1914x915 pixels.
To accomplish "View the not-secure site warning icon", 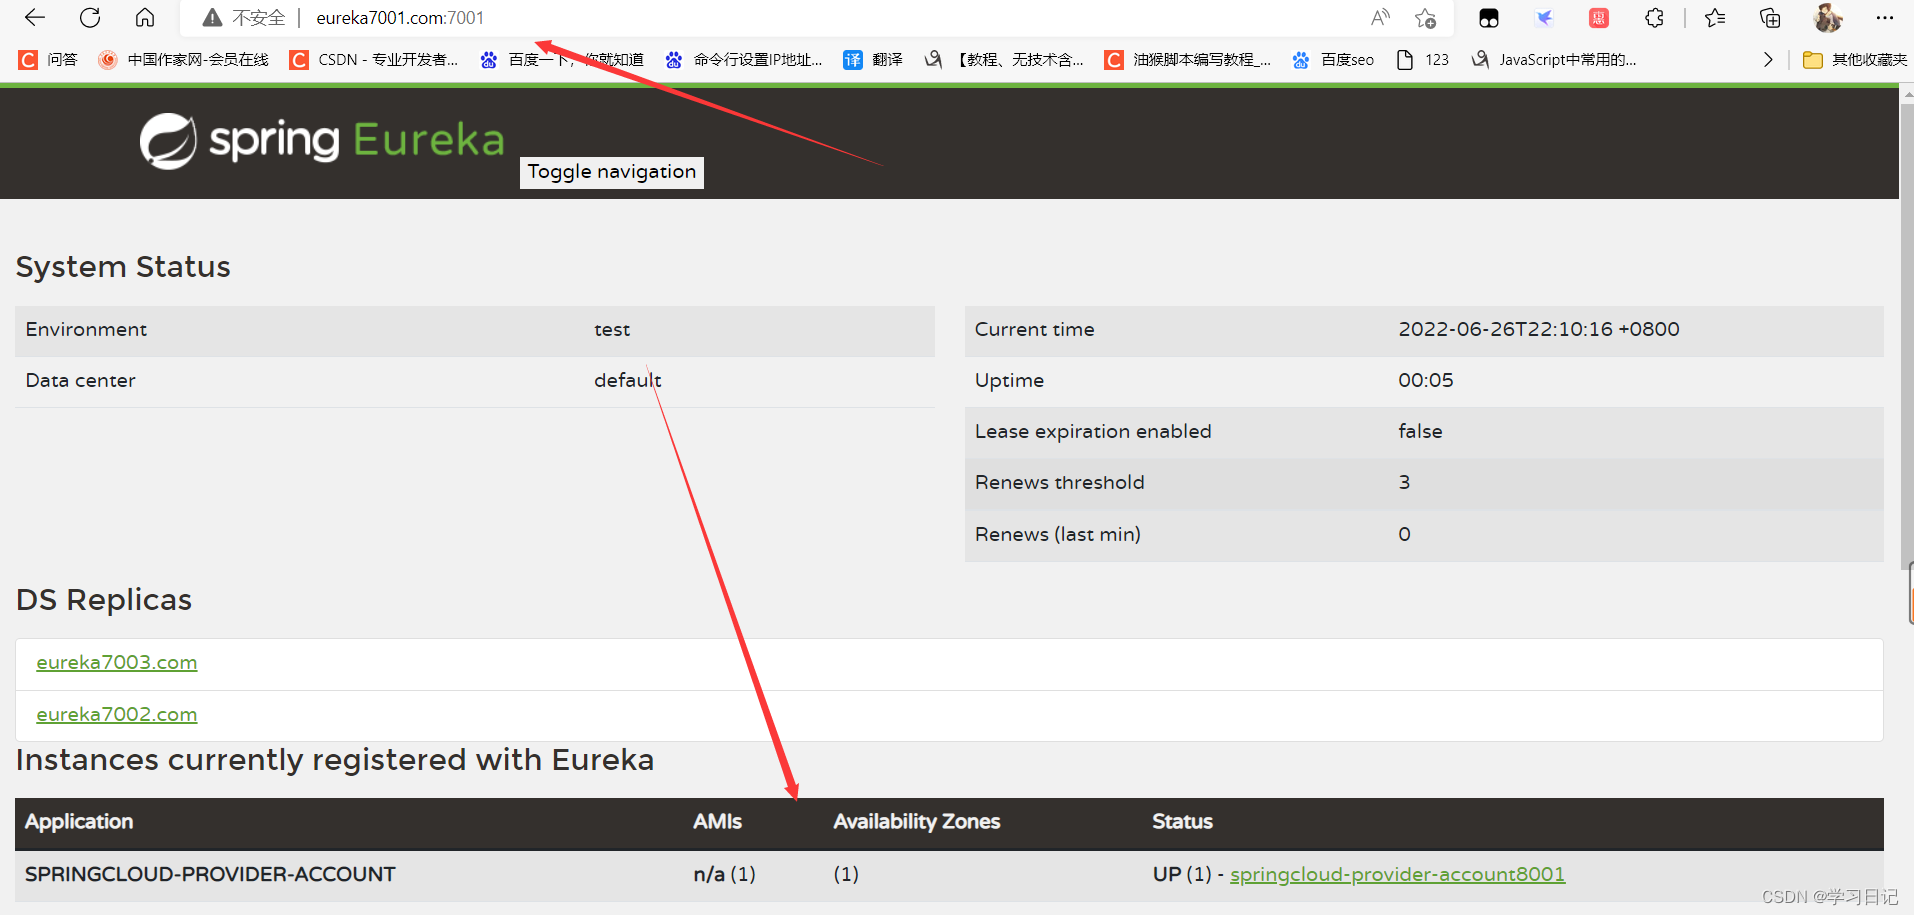I will (x=212, y=17).
